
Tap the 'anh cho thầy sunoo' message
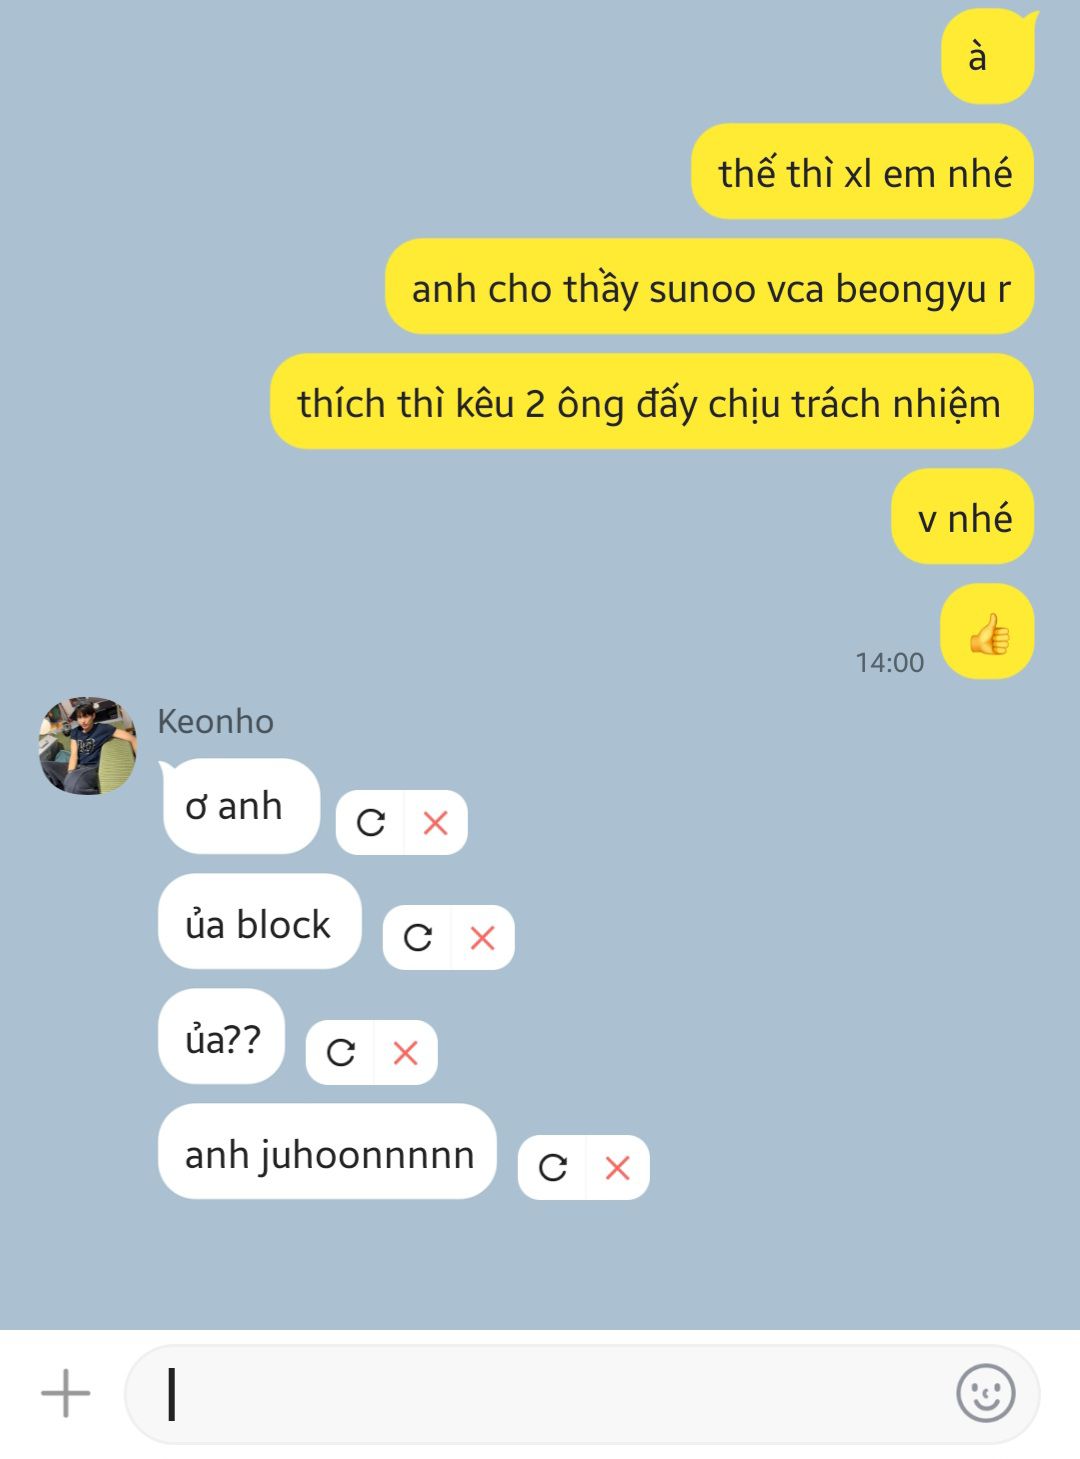tap(709, 287)
